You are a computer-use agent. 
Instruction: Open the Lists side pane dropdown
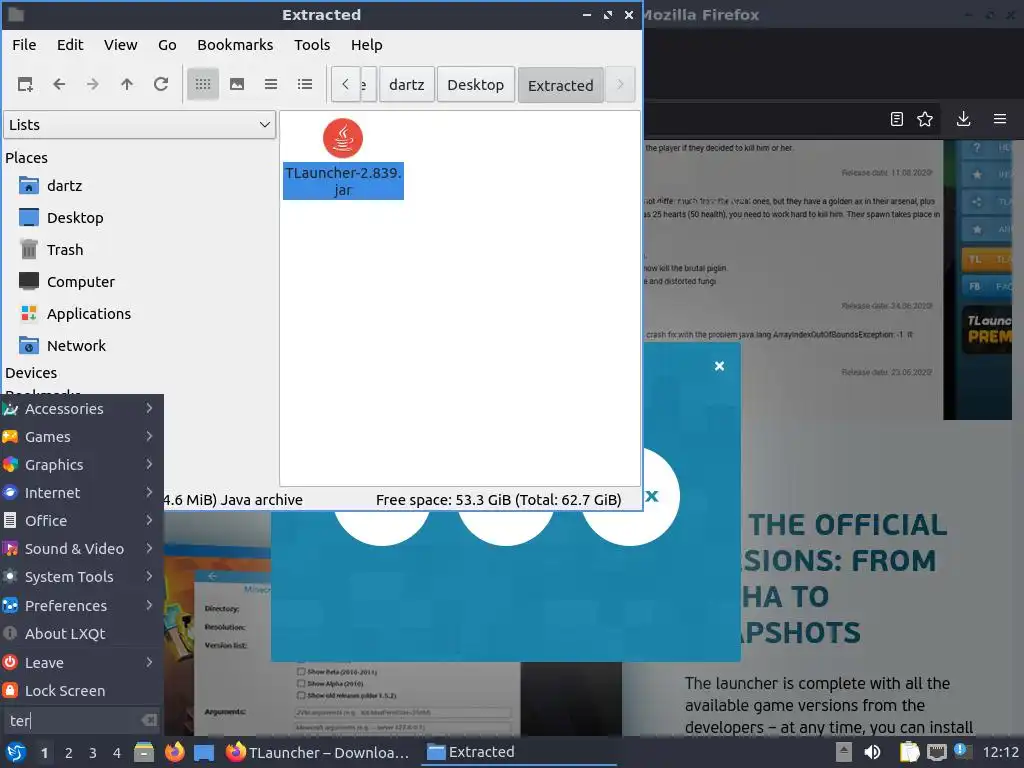coord(140,125)
